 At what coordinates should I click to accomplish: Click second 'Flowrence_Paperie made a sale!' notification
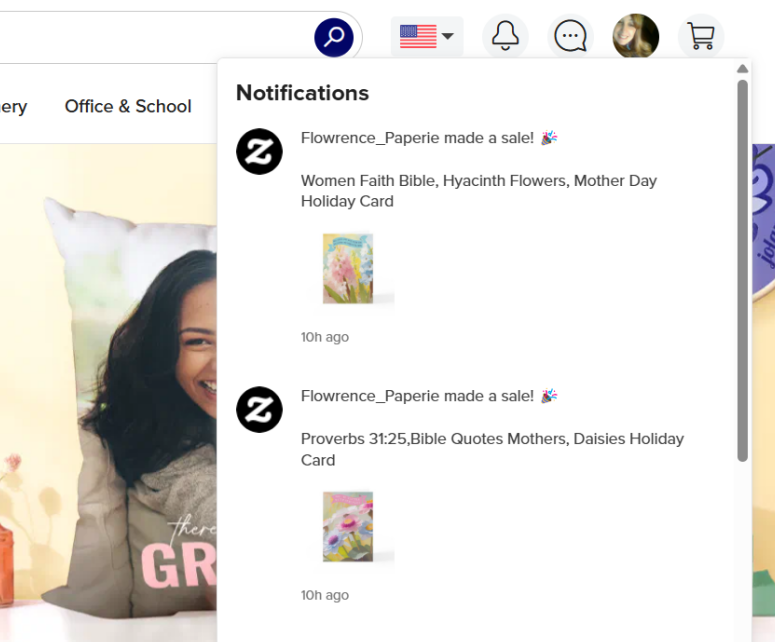tap(417, 396)
